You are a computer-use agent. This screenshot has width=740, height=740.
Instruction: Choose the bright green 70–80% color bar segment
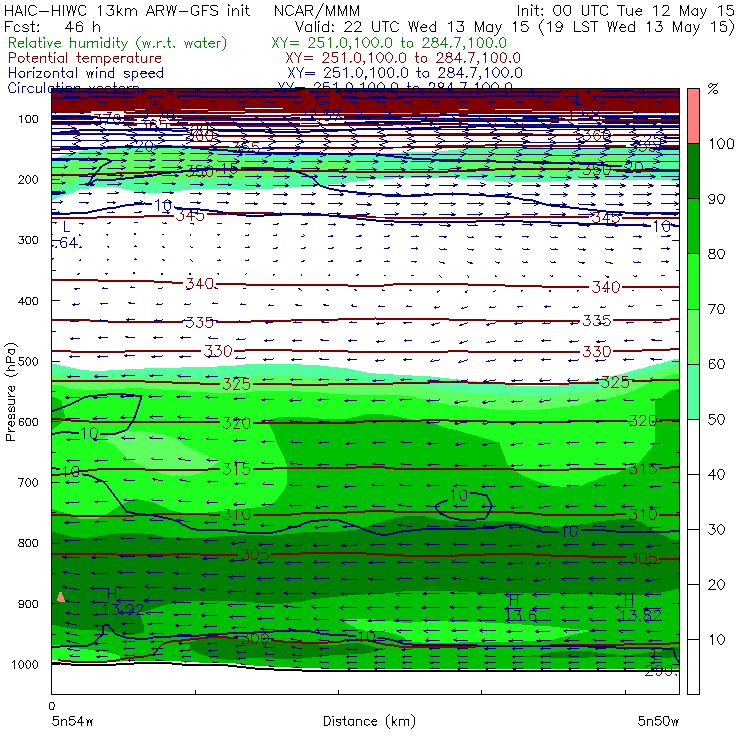click(x=693, y=281)
